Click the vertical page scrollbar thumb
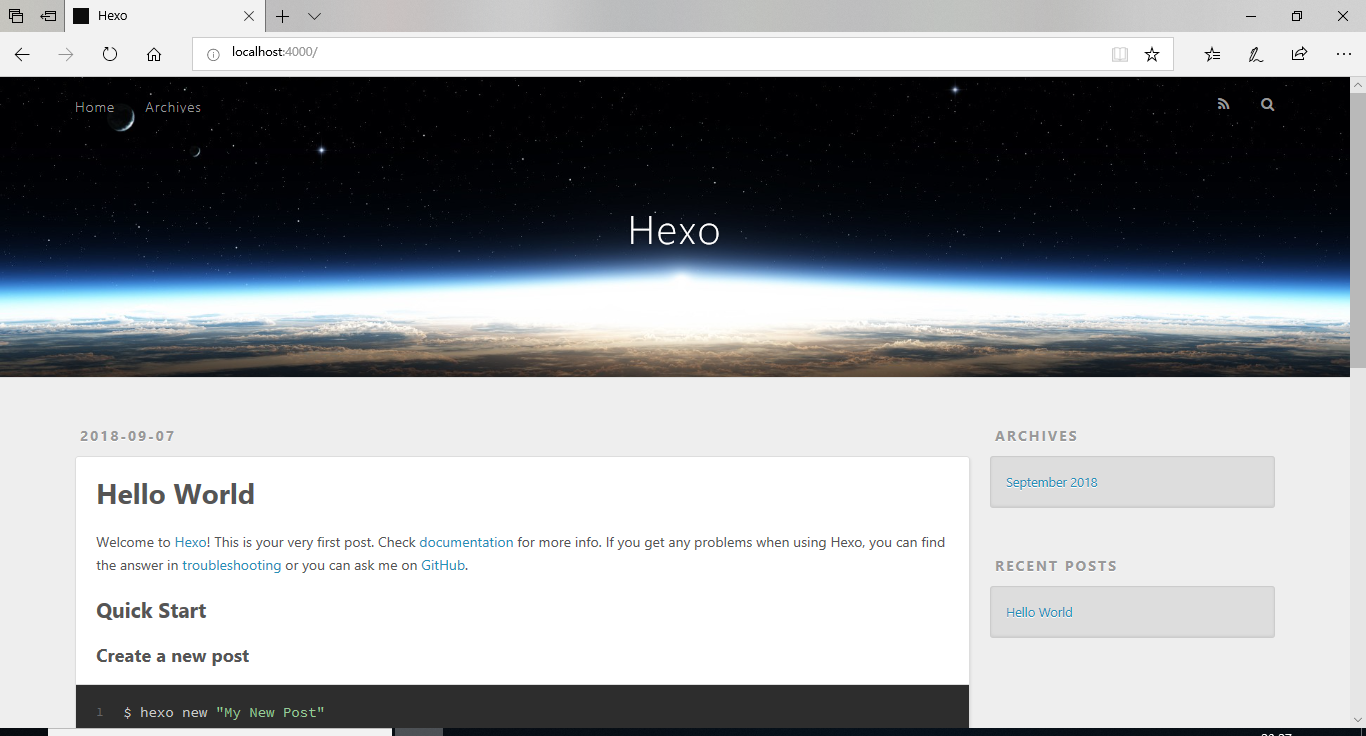1366x736 pixels. [1358, 230]
